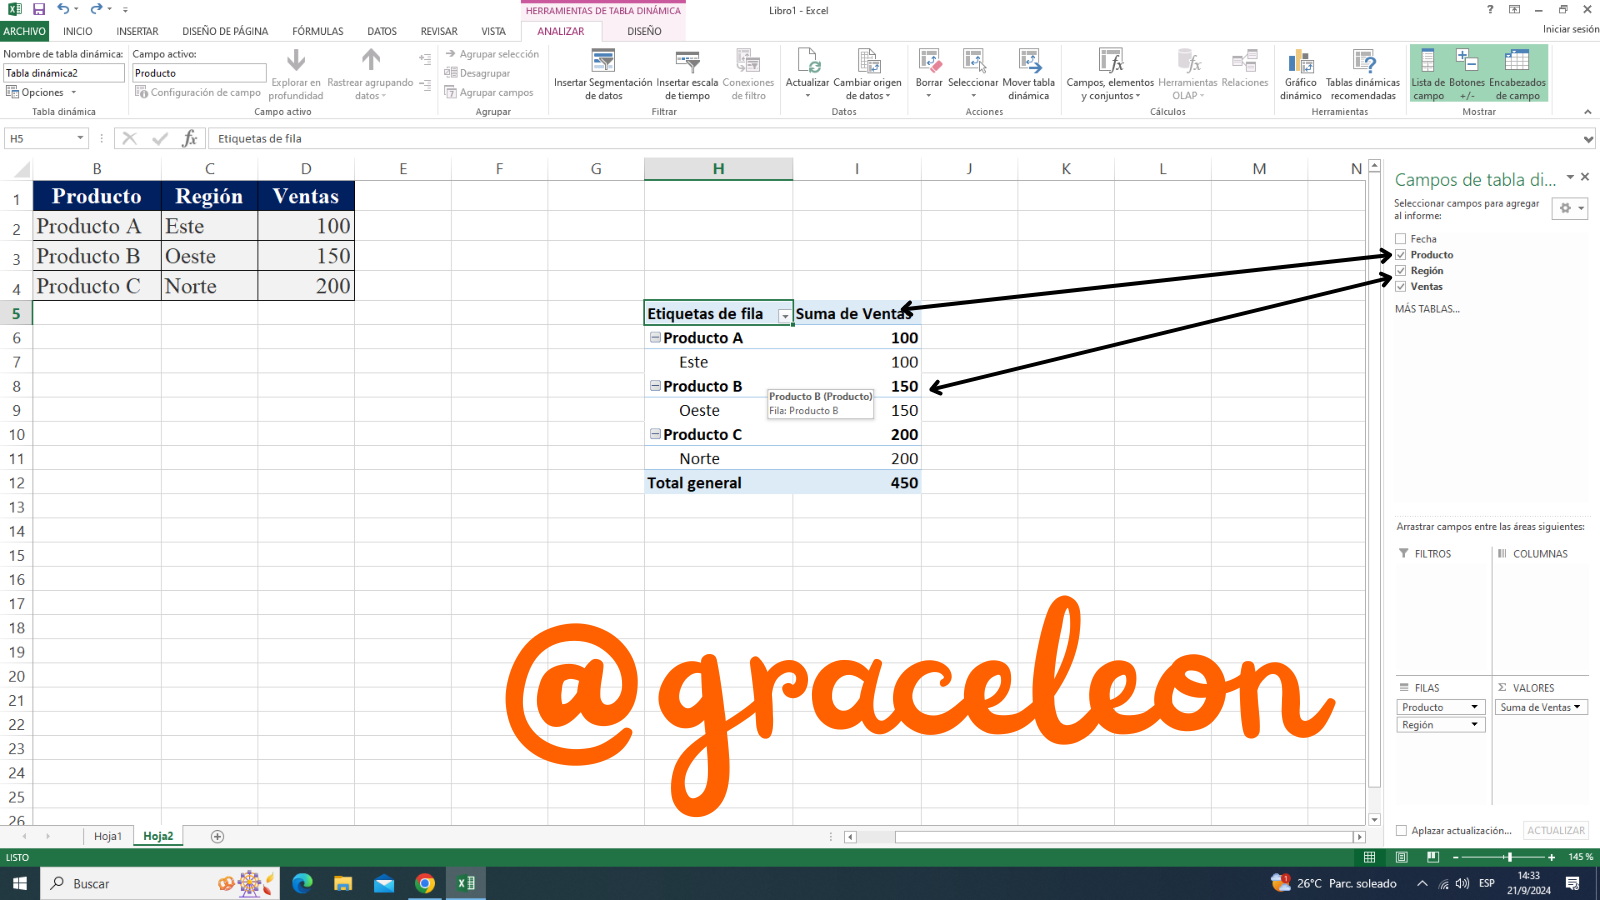1600x900 pixels.
Task: Open the ARCHIVO menu
Action: (24, 31)
